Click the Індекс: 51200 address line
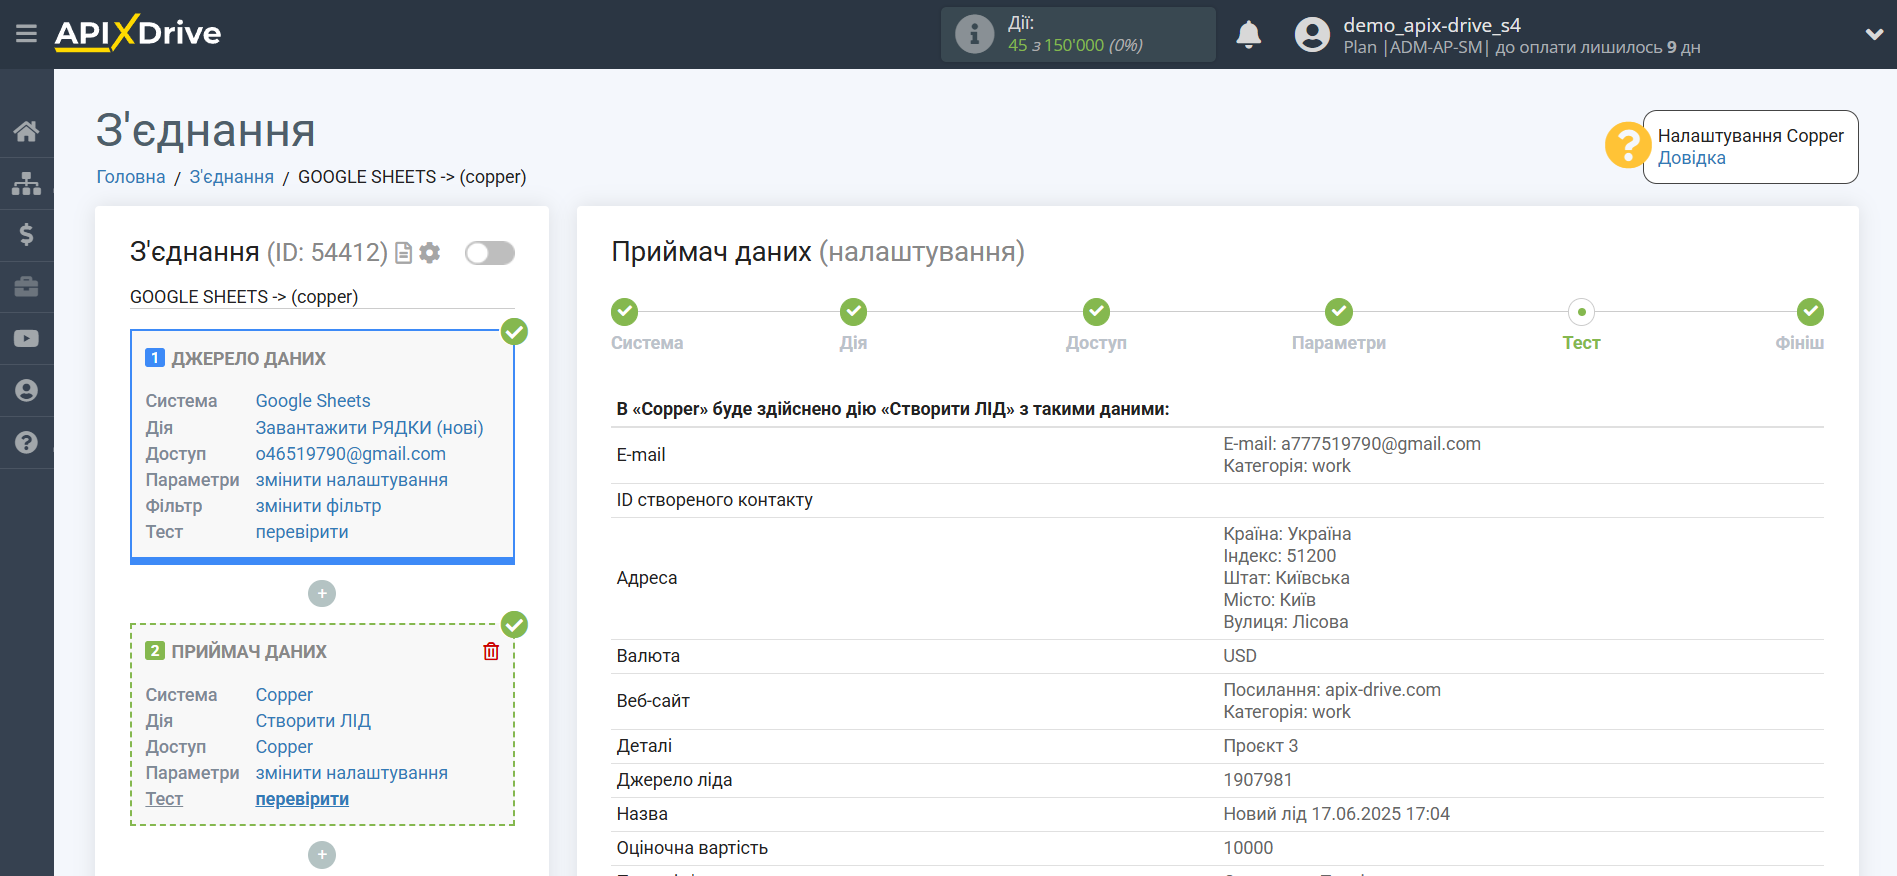Screen dimensions: 1897x876 coord(1280,556)
